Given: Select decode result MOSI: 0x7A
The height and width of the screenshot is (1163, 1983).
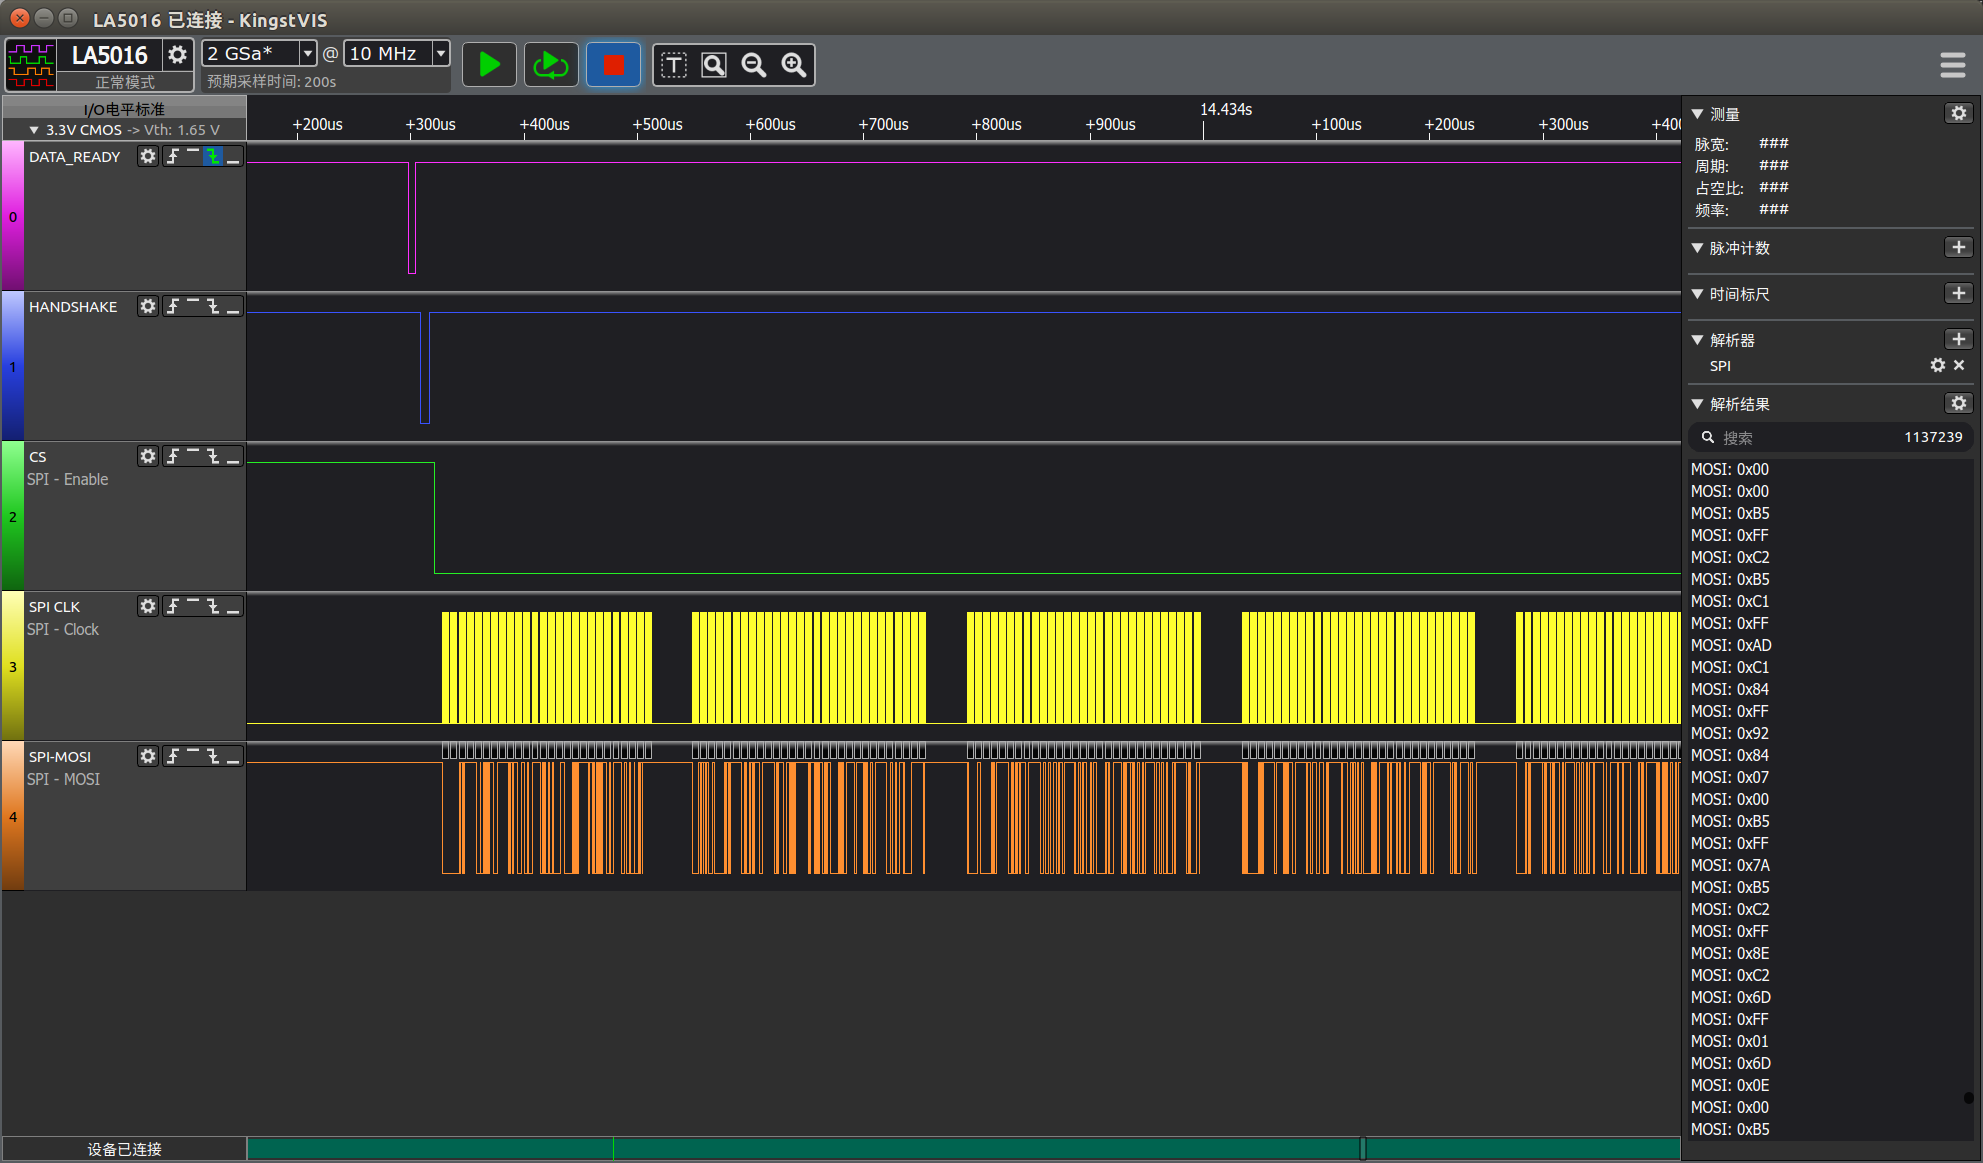Looking at the screenshot, I should coord(1730,865).
